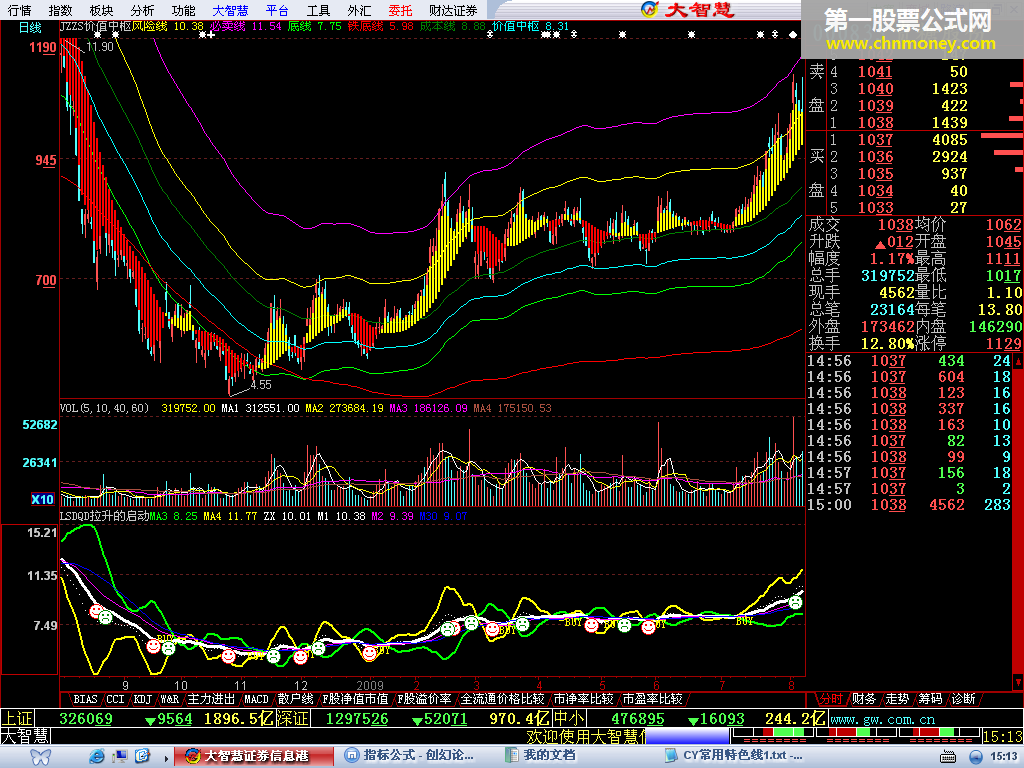Open the 功能 menu
The height and width of the screenshot is (768, 1024).
[183, 10]
